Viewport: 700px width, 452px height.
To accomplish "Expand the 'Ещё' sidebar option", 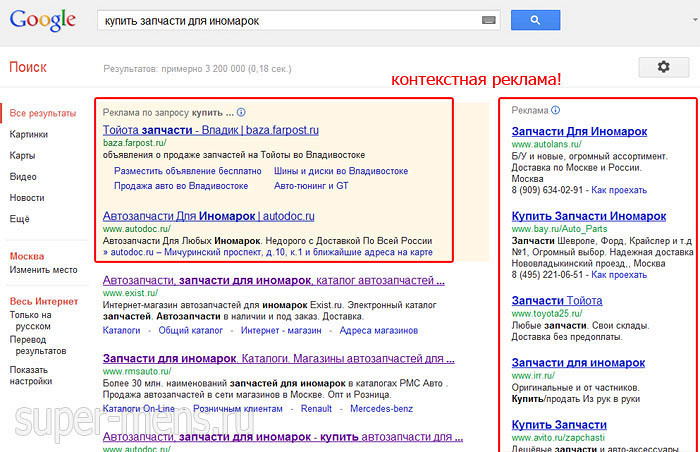I will click(x=20, y=219).
